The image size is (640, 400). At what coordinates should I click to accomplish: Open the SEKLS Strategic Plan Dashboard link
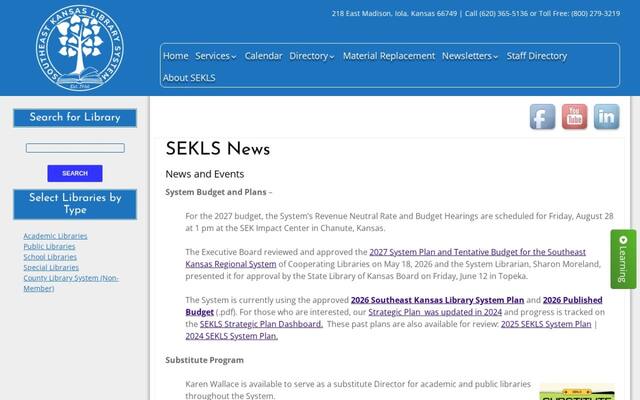point(261,324)
